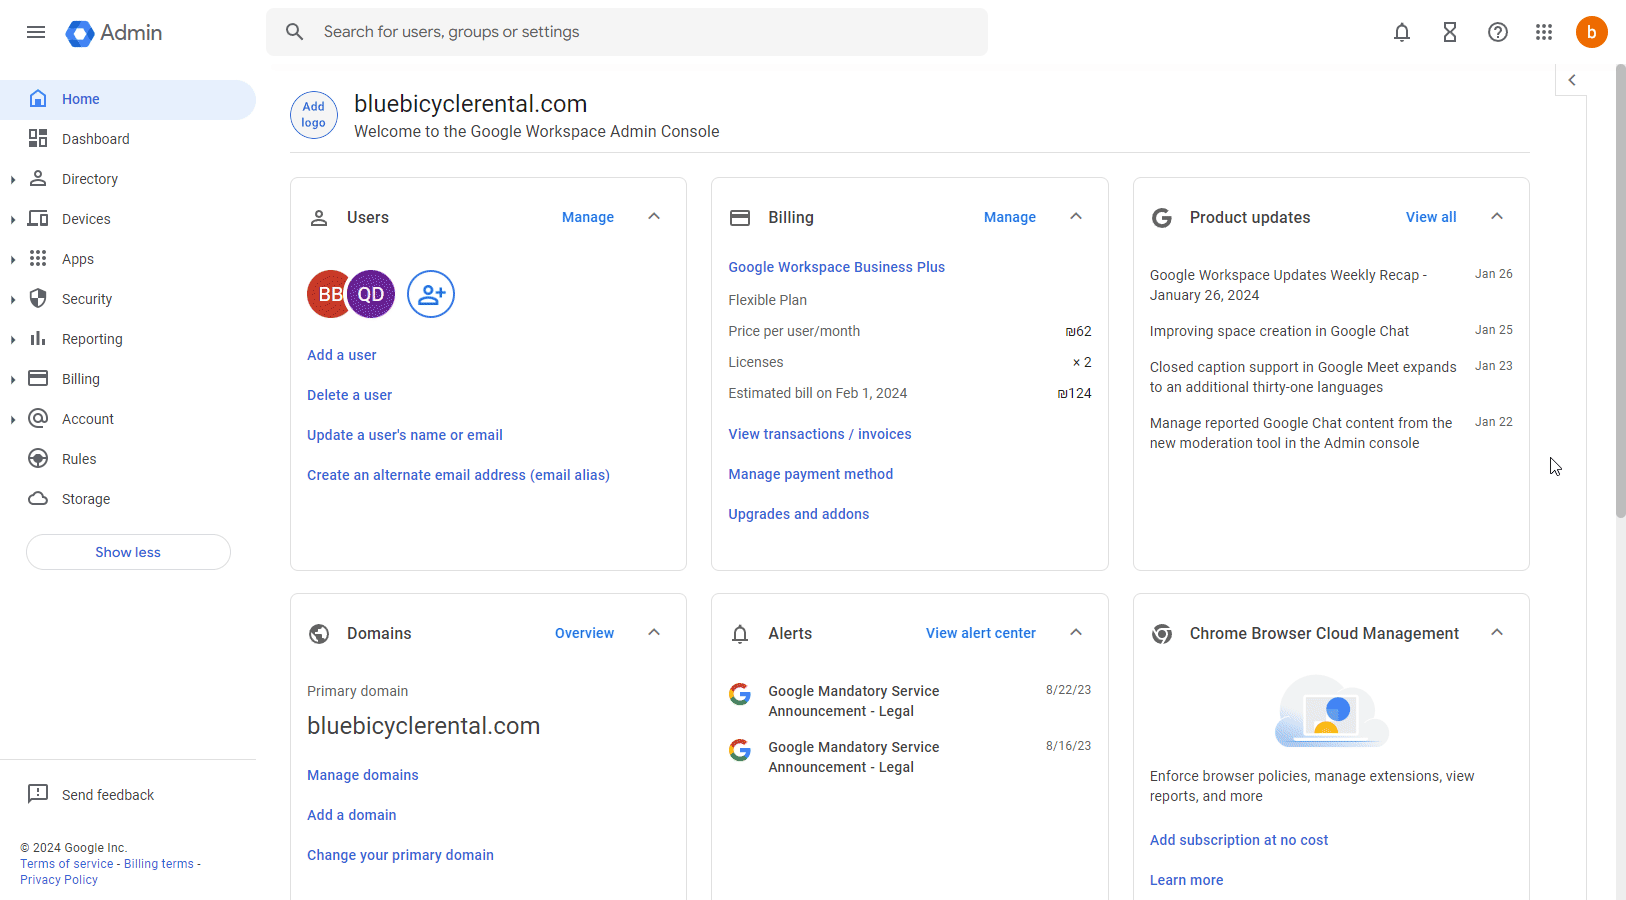The height and width of the screenshot is (900, 1626).
Task: Click the search magnifier icon
Action: [294, 32]
